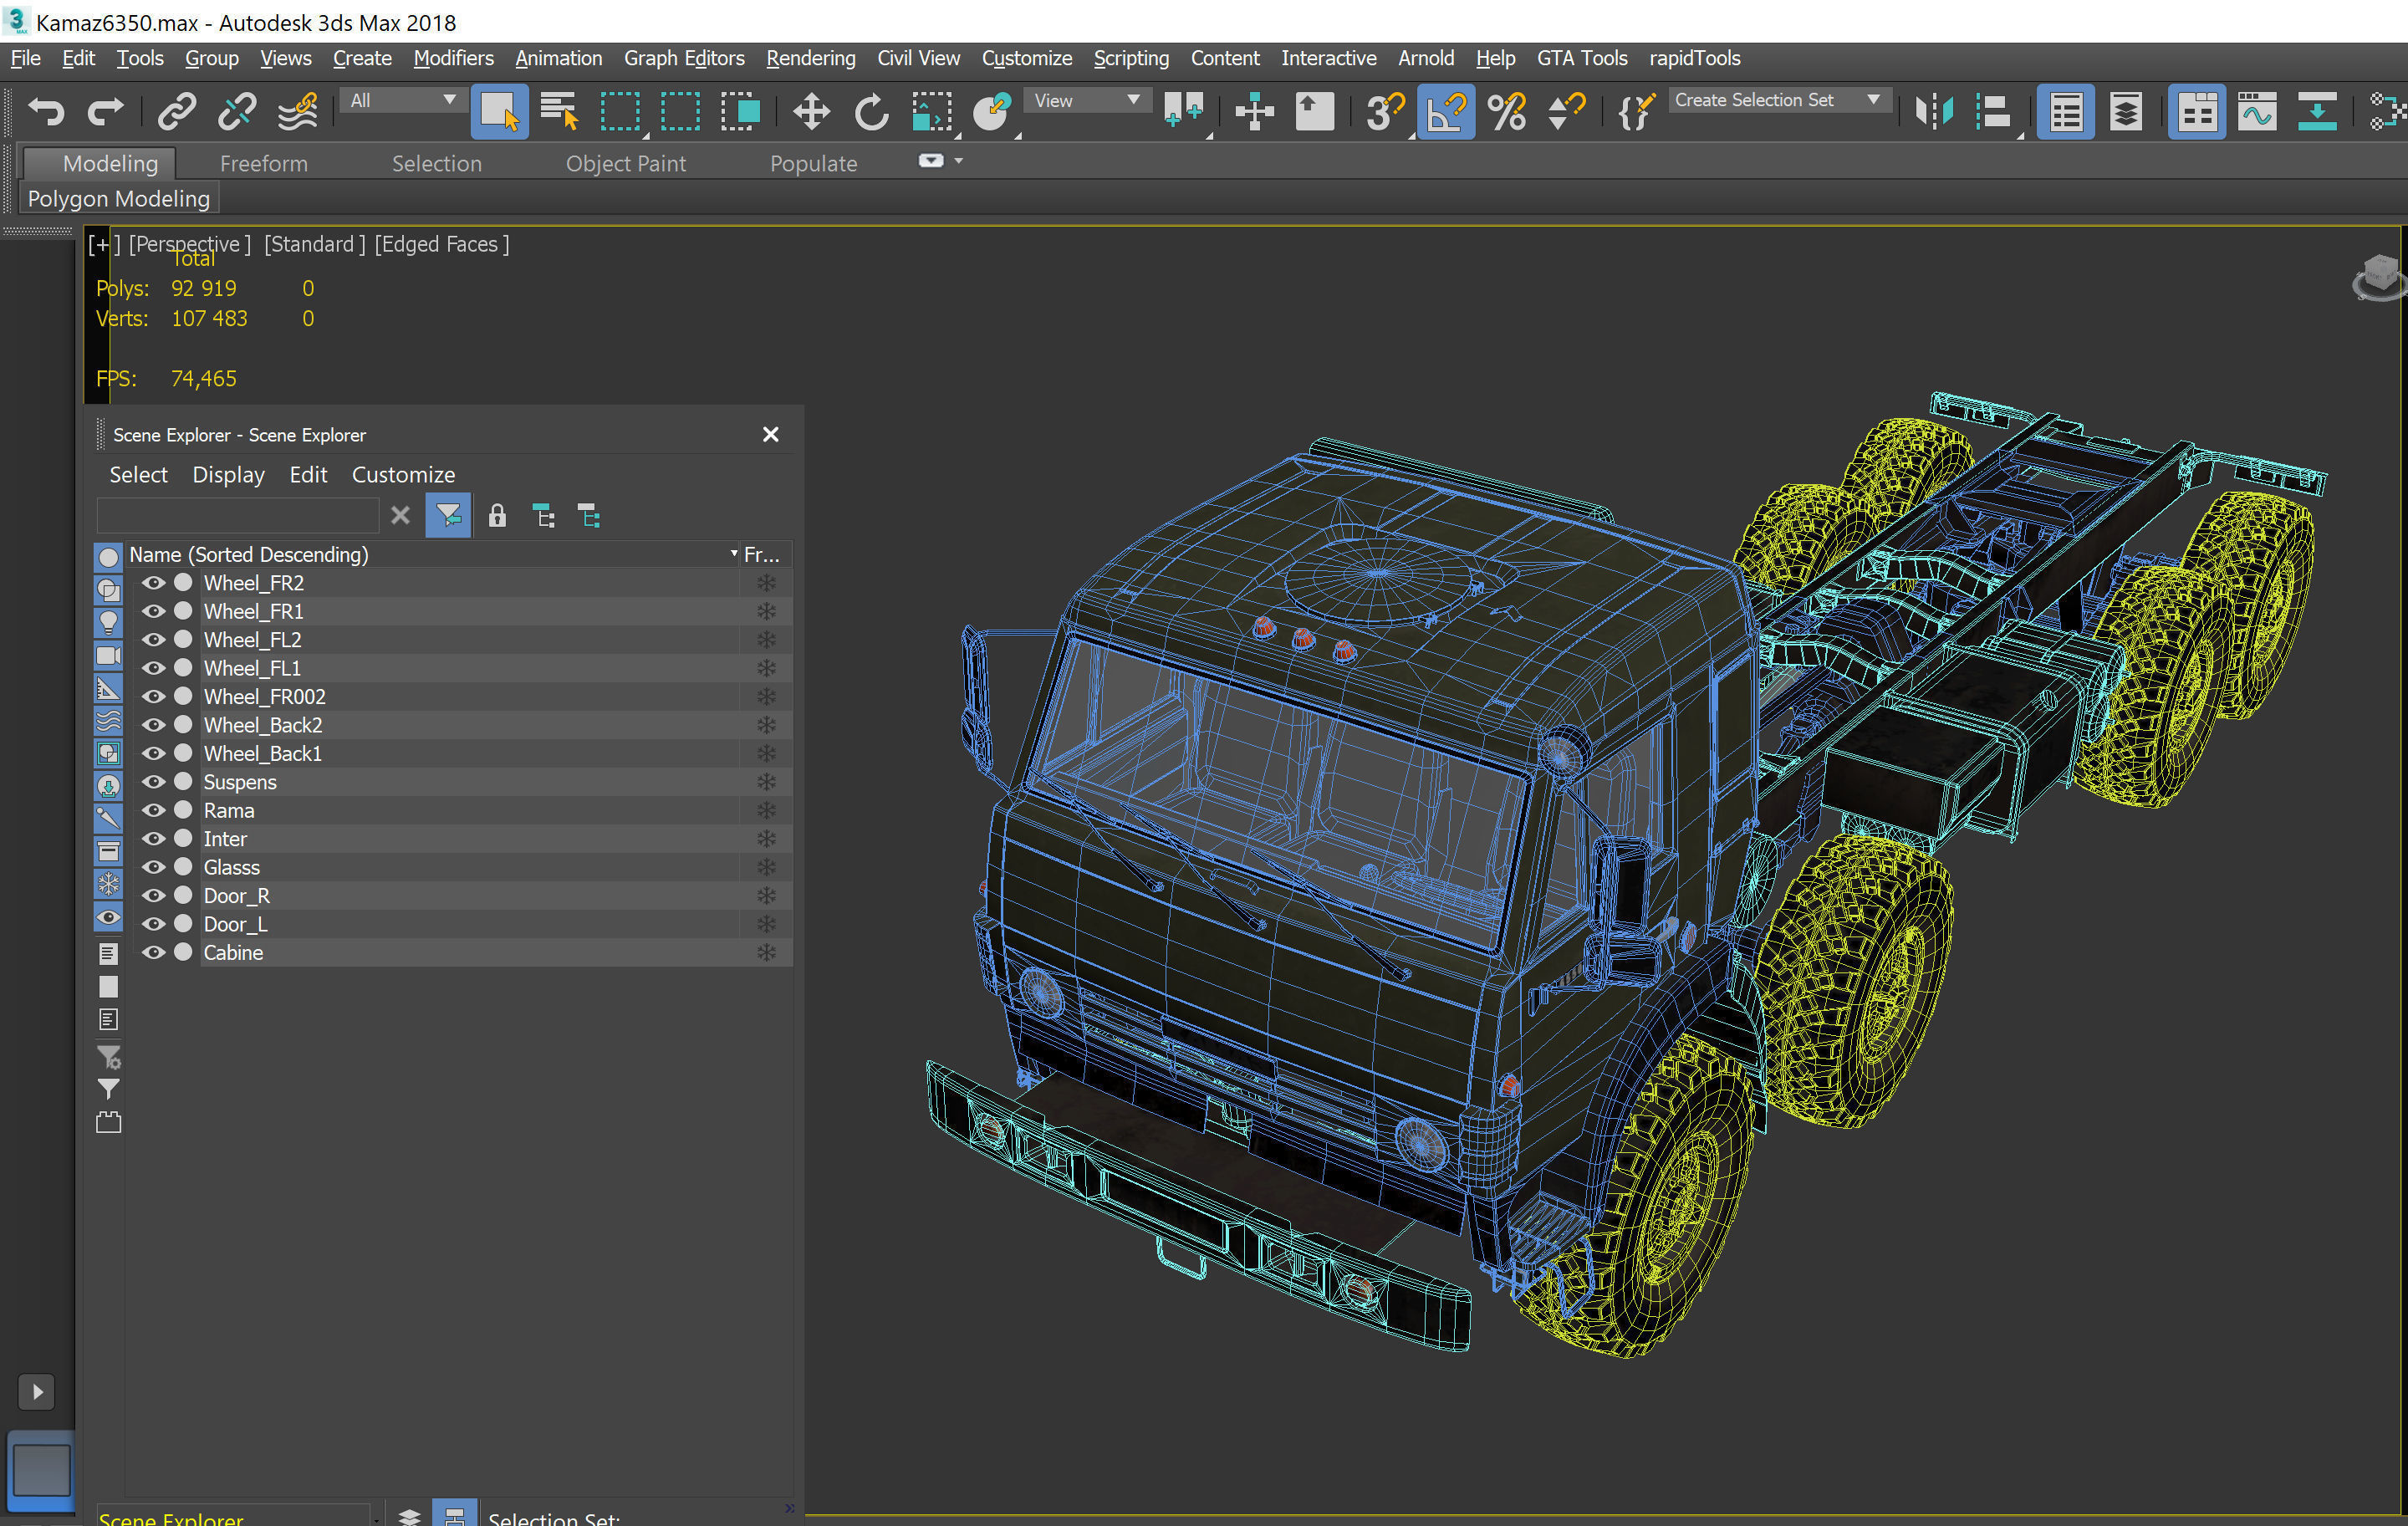Image resolution: width=2408 pixels, height=1526 pixels.
Task: Click the Polygon Modeling button
Action: (118, 198)
